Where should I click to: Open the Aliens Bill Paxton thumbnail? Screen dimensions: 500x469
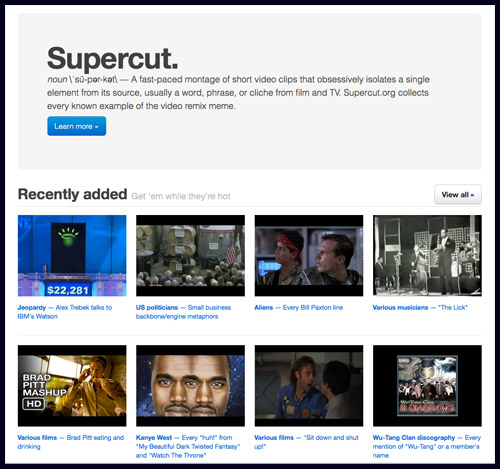pyautogui.click(x=309, y=256)
